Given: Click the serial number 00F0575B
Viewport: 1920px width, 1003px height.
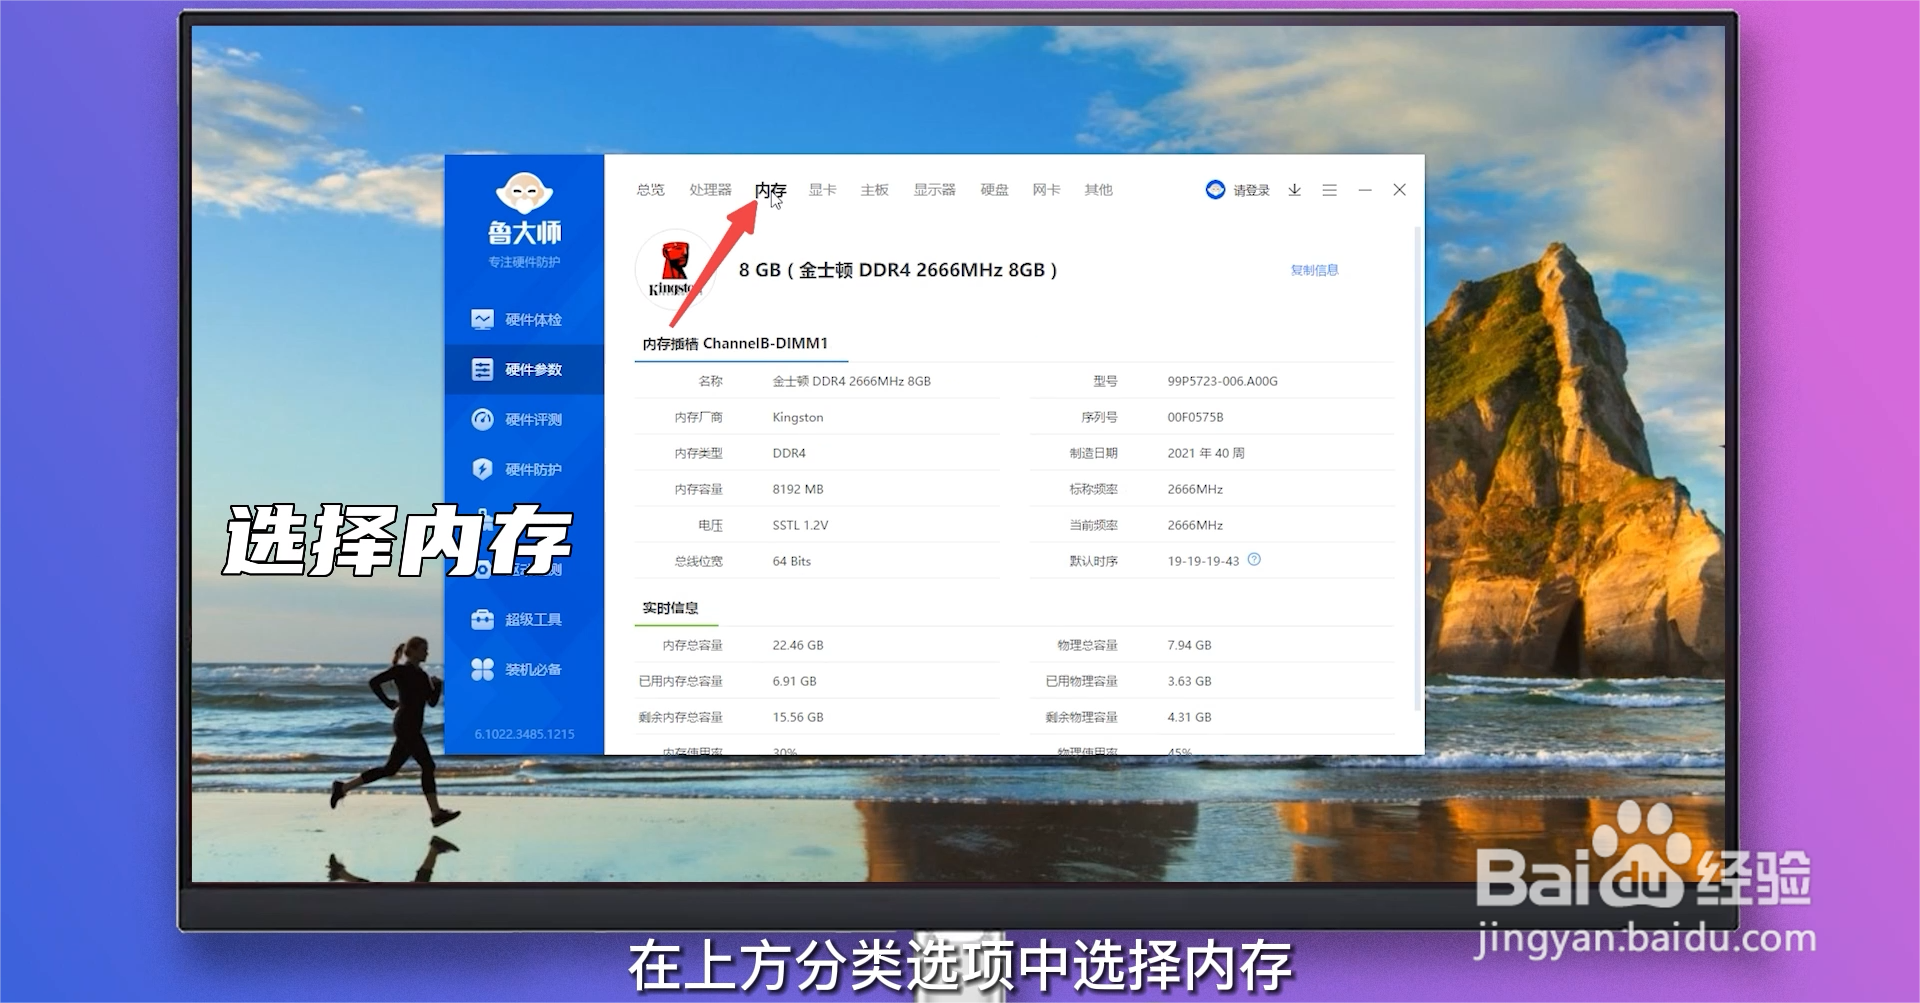Looking at the screenshot, I should tap(1195, 417).
